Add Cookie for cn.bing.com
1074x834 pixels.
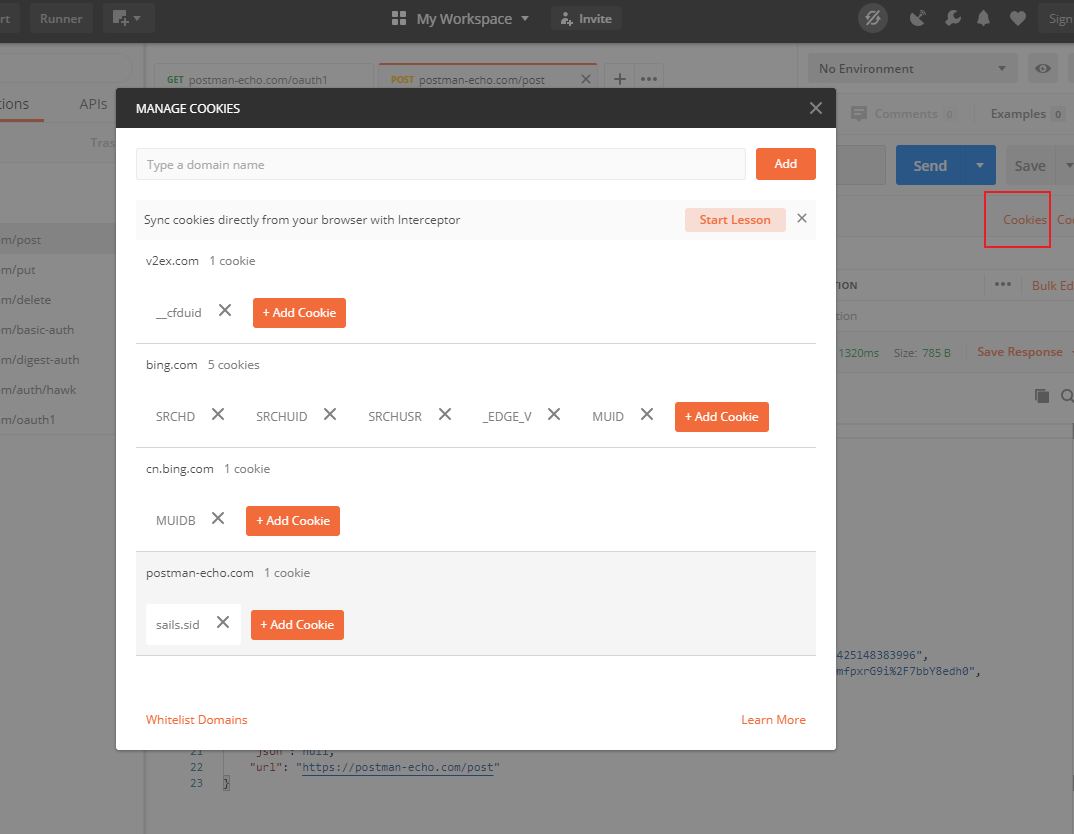[292, 521]
